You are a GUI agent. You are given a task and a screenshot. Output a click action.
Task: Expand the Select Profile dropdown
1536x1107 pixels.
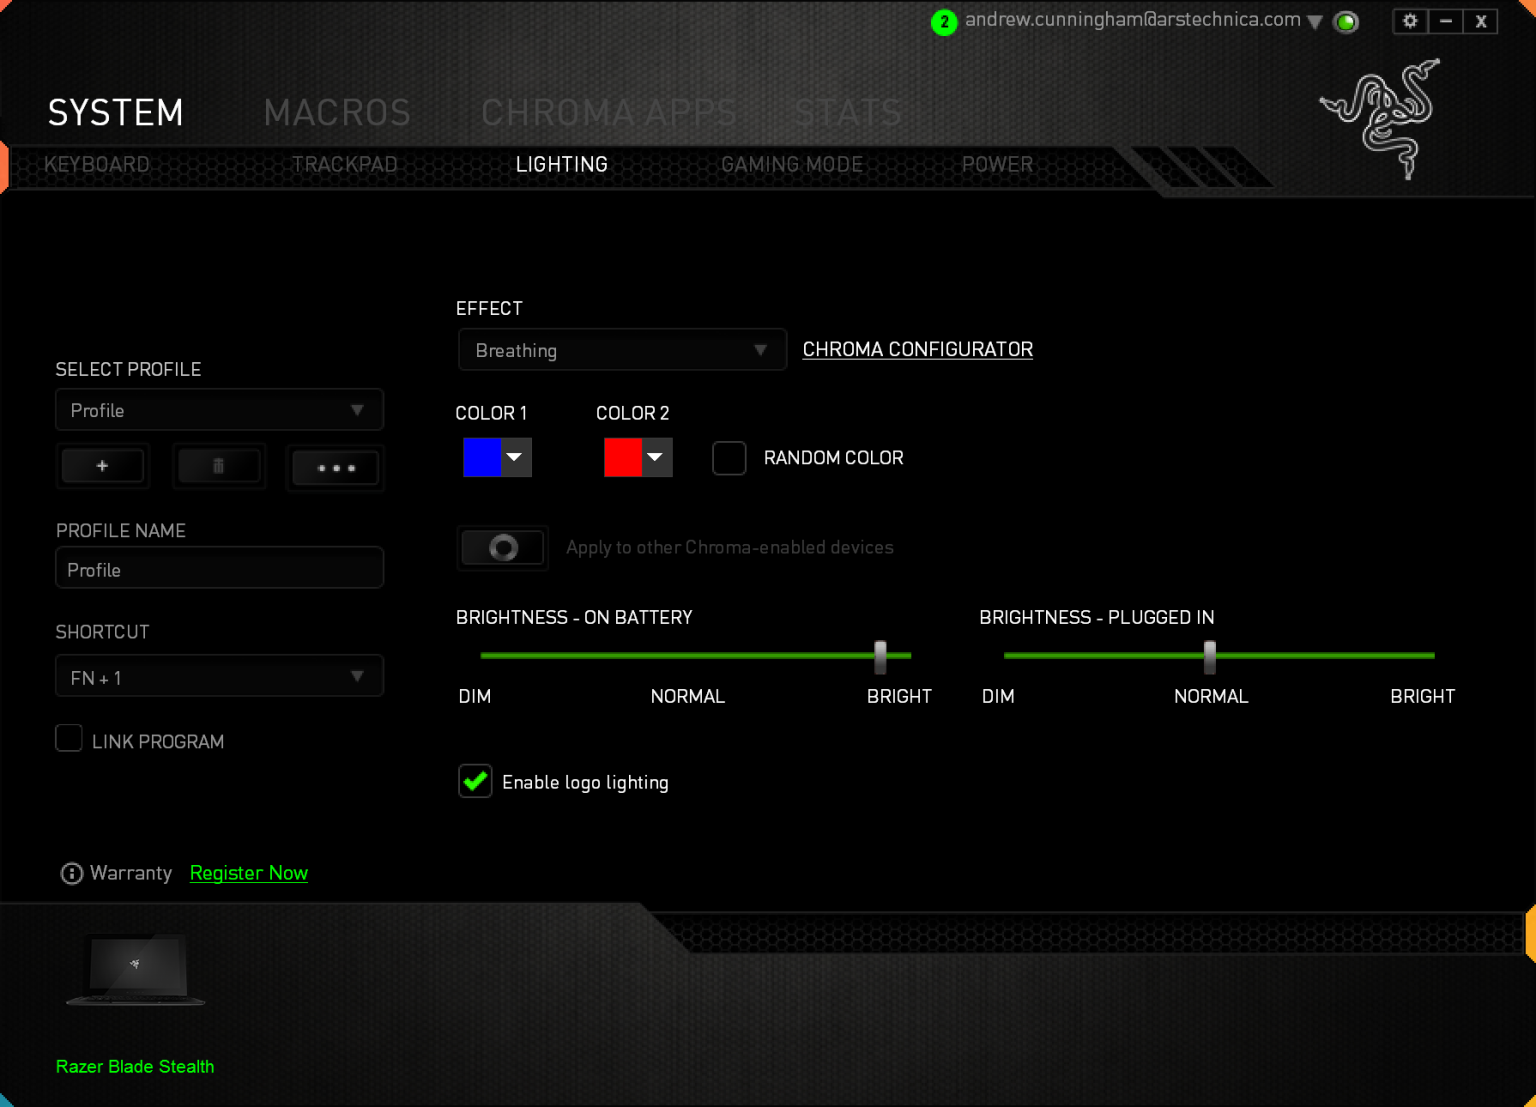(219, 410)
